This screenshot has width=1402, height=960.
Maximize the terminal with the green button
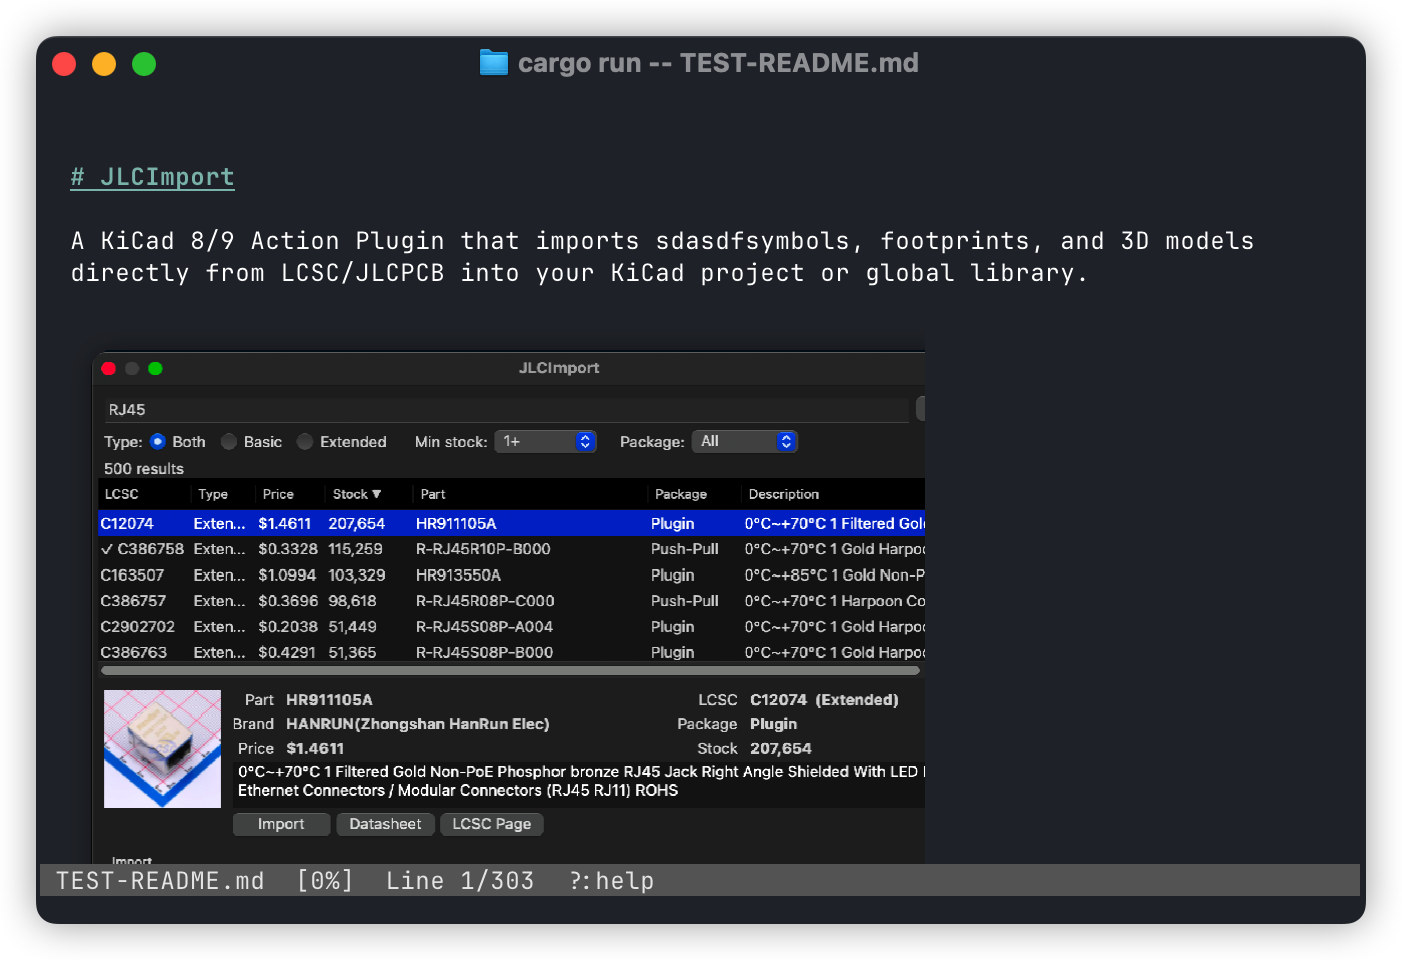pyautogui.click(x=144, y=64)
